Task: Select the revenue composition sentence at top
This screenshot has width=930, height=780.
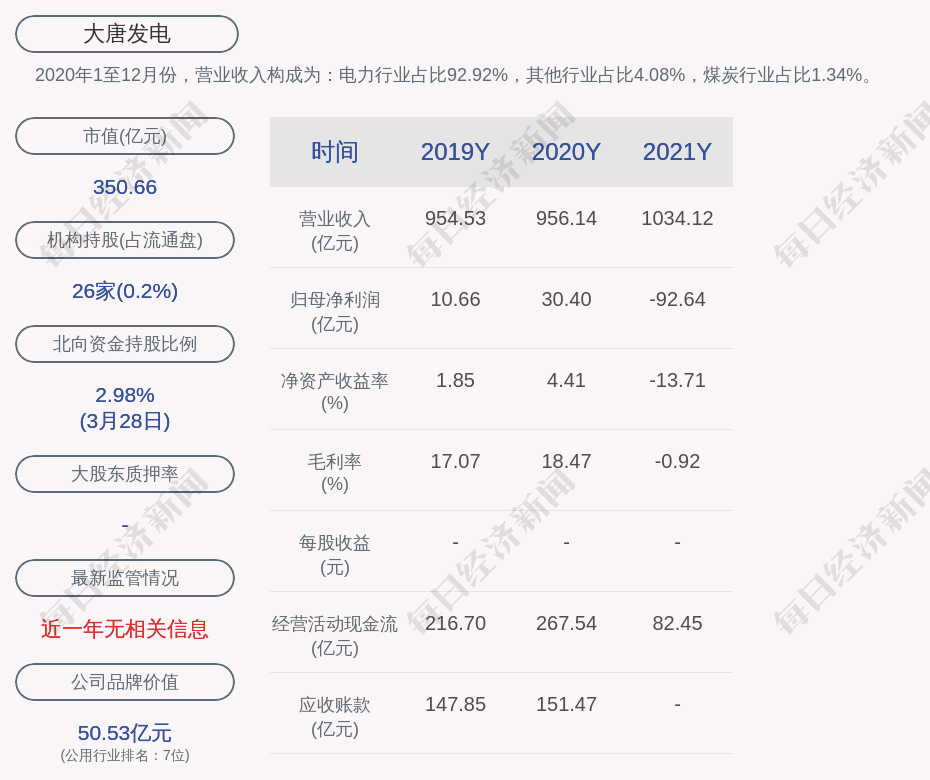Action: [x=455, y=75]
